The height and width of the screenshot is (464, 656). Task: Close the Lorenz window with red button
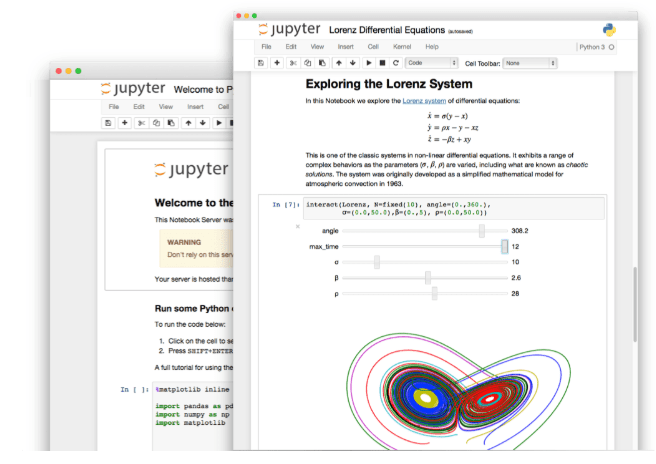(238, 16)
